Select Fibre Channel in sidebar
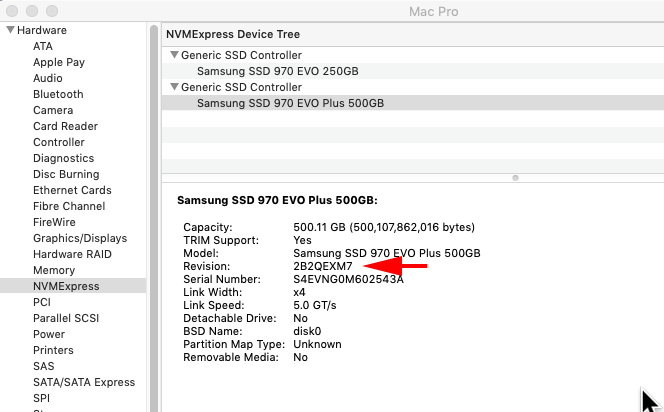The image size is (664, 412). [69, 206]
